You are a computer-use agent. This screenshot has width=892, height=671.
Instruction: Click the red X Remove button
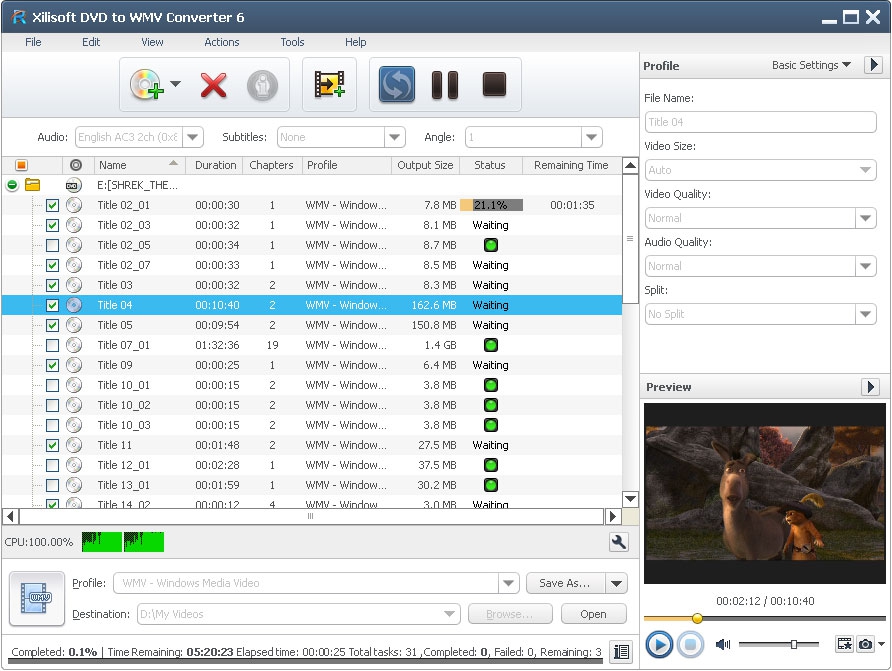(213, 85)
